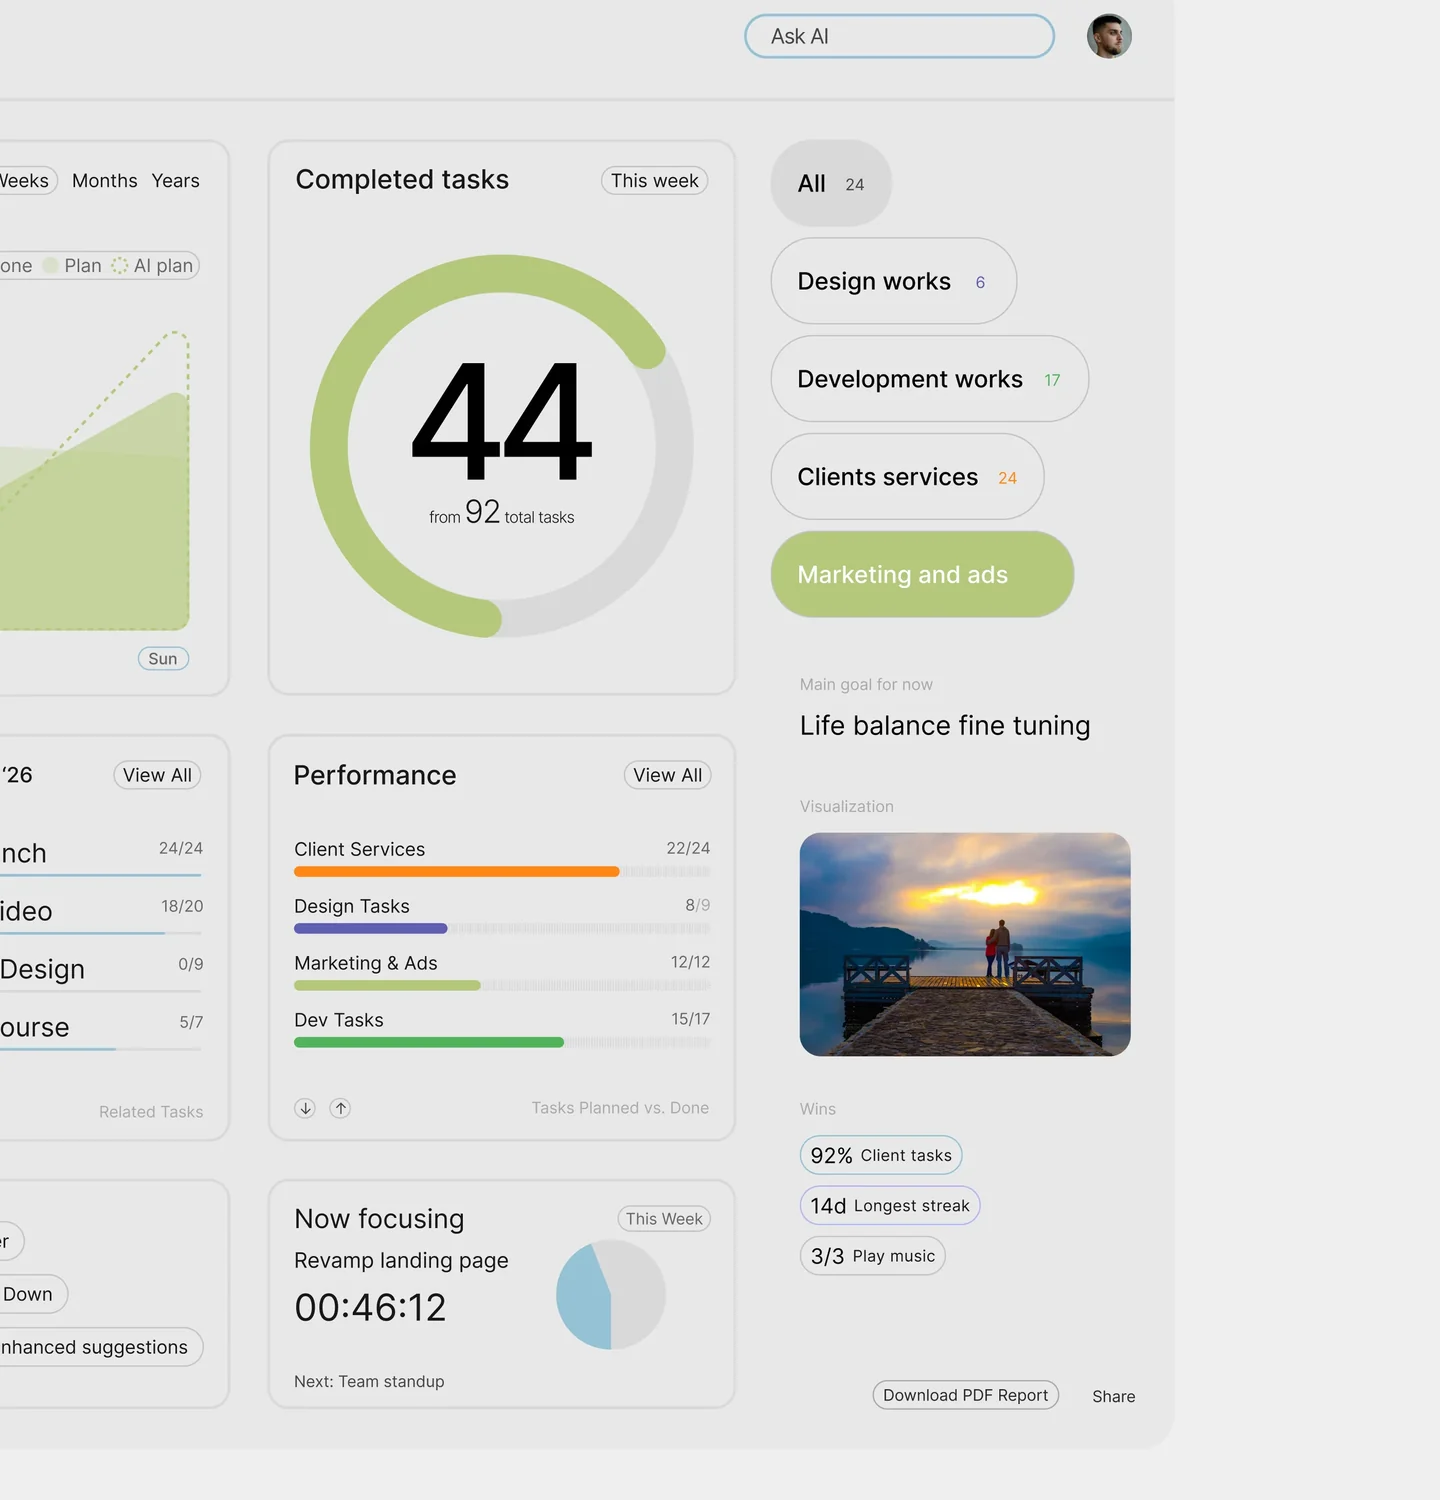
Task: Select the Development works category
Action: 930,379
